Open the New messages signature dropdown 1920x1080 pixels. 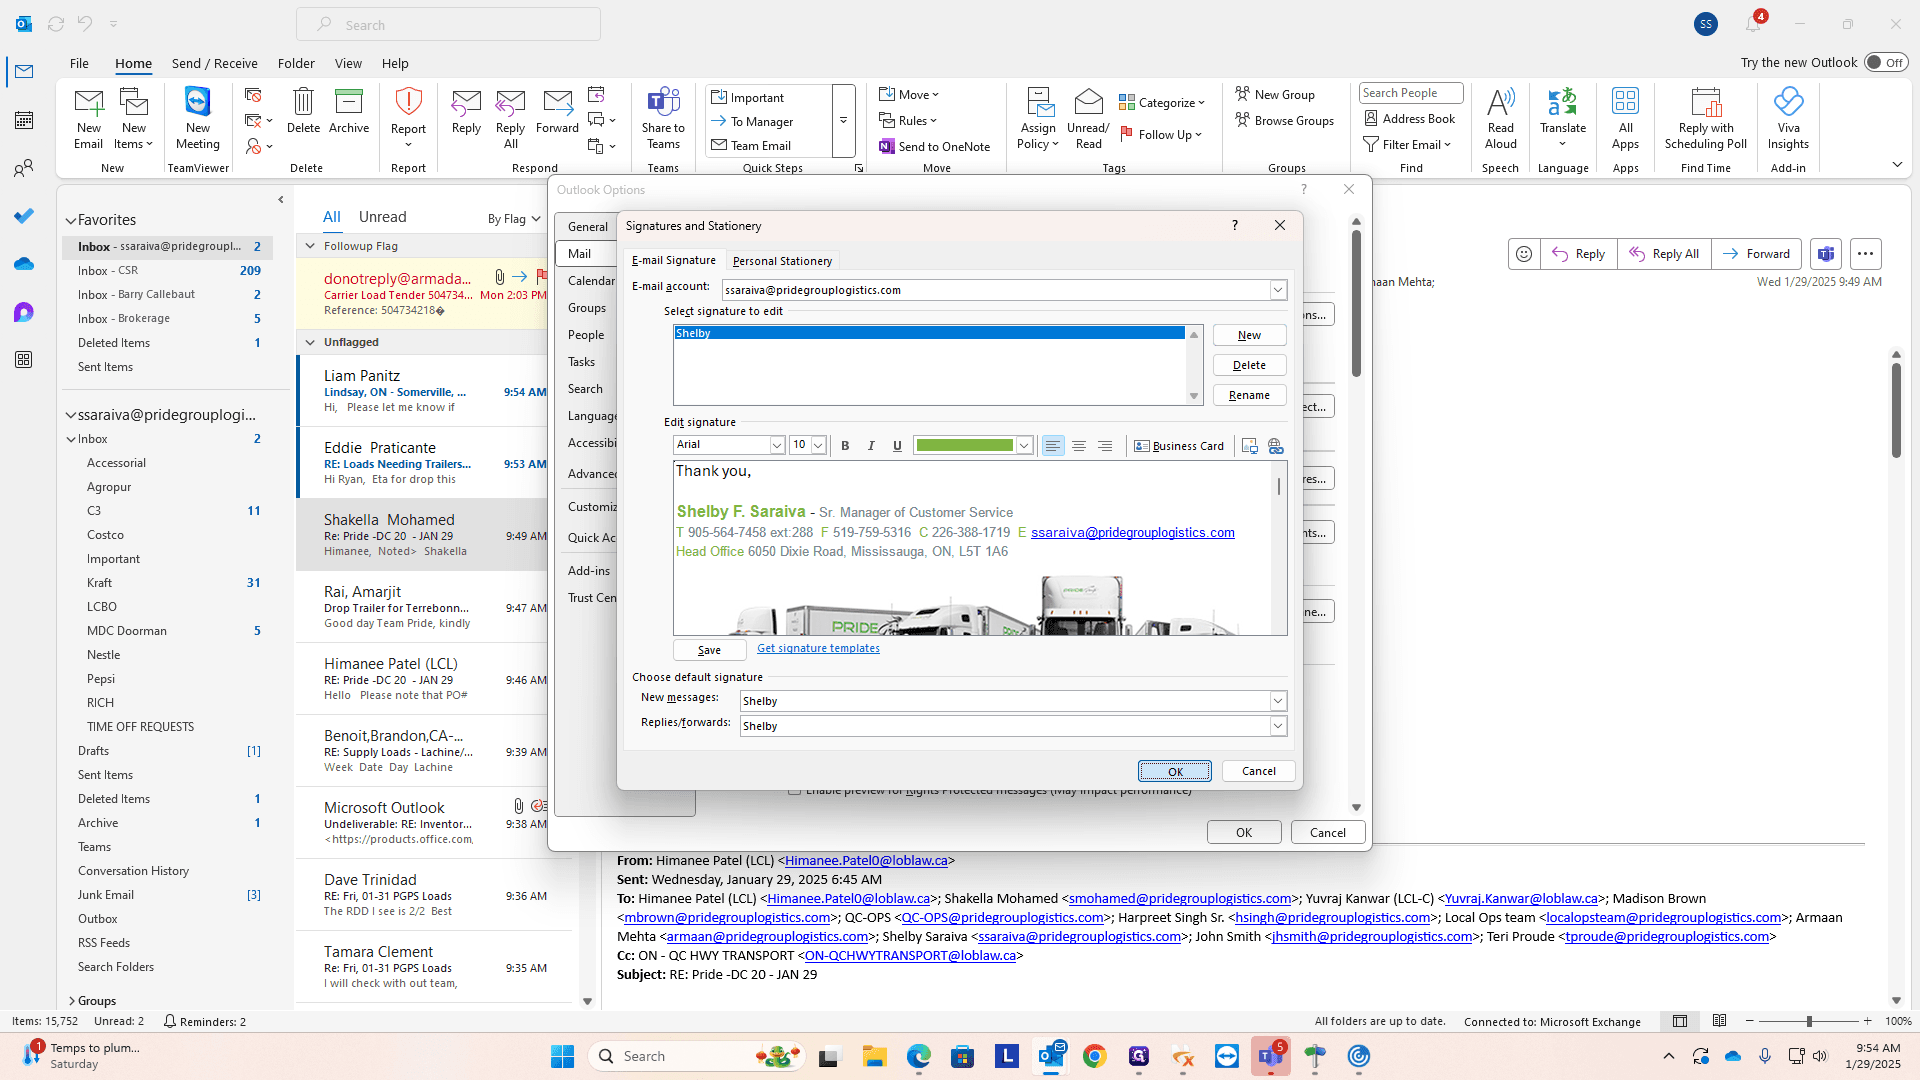click(x=1278, y=701)
